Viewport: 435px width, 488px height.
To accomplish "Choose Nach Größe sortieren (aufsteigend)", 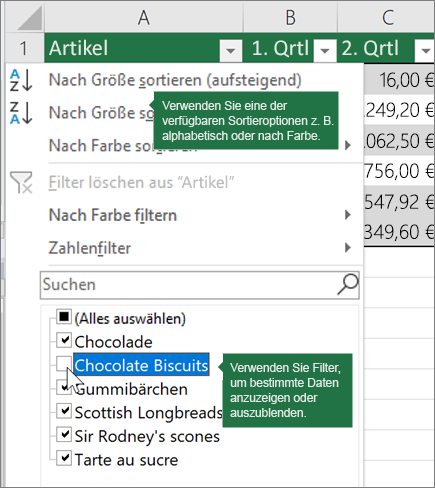I will tap(175, 80).
